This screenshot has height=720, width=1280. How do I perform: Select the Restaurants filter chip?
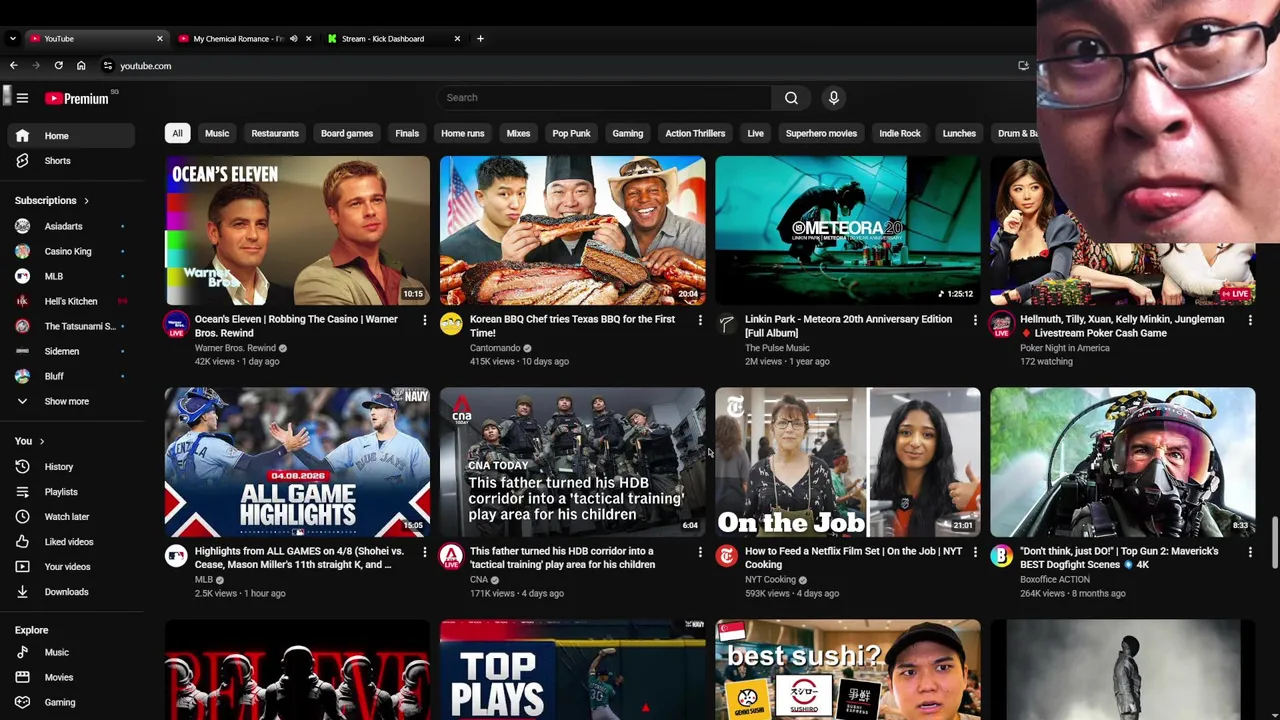(275, 133)
